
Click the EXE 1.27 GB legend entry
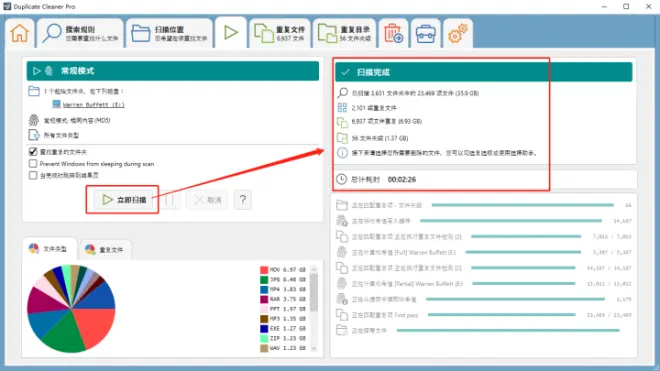pyautogui.click(x=283, y=328)
